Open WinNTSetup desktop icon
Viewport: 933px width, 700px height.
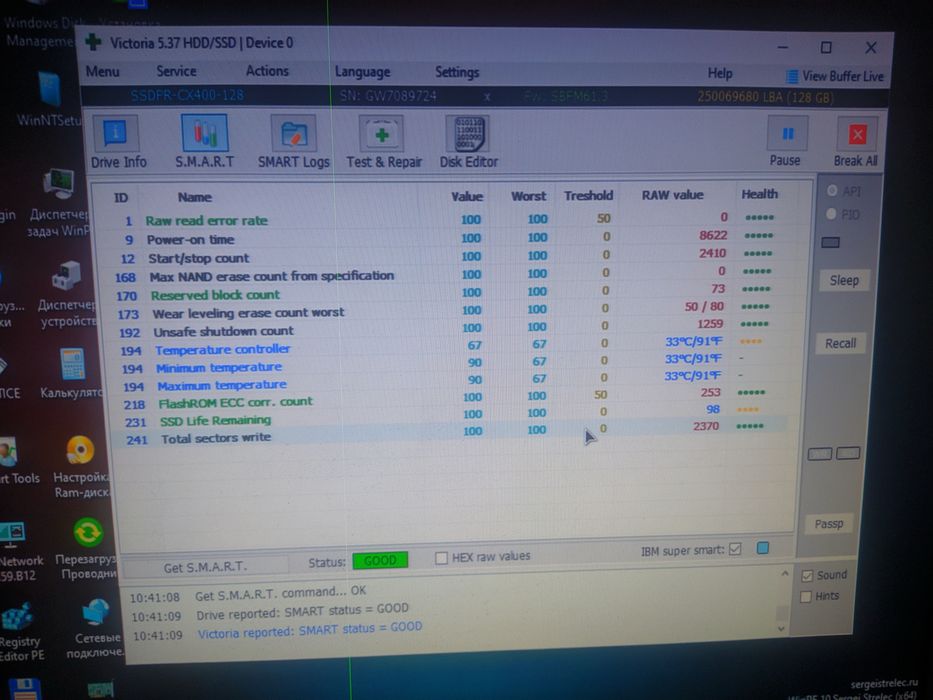[49, 99]
